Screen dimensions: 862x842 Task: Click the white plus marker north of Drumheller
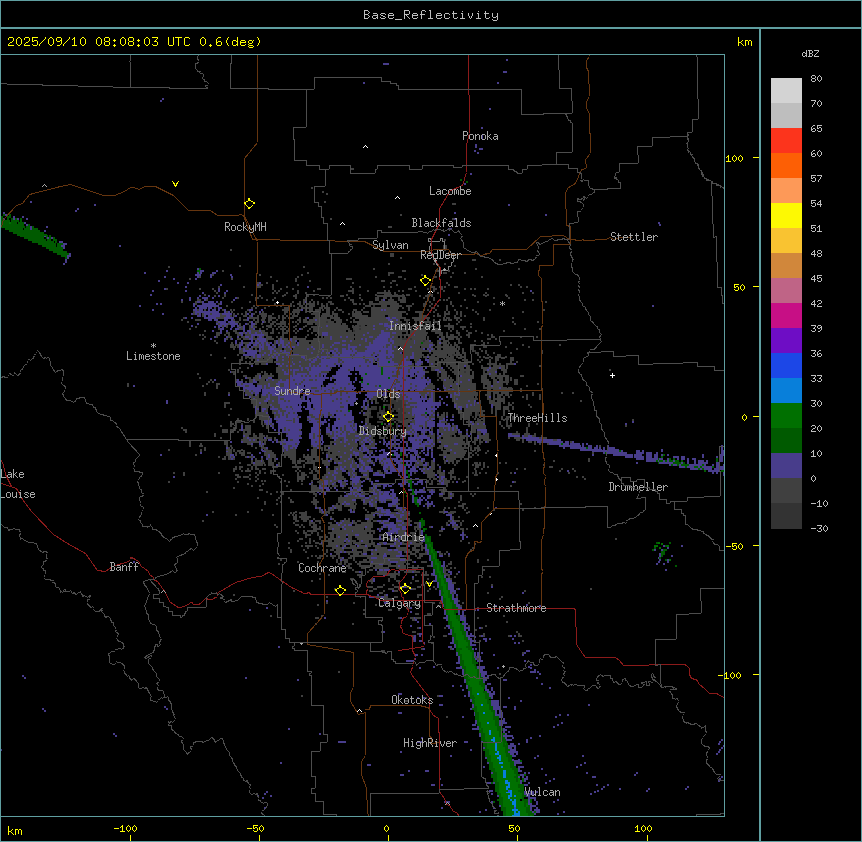612,375
